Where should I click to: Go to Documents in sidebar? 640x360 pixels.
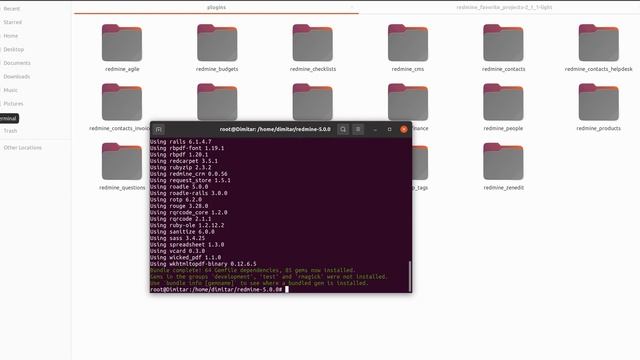click(x=17, y=63)
